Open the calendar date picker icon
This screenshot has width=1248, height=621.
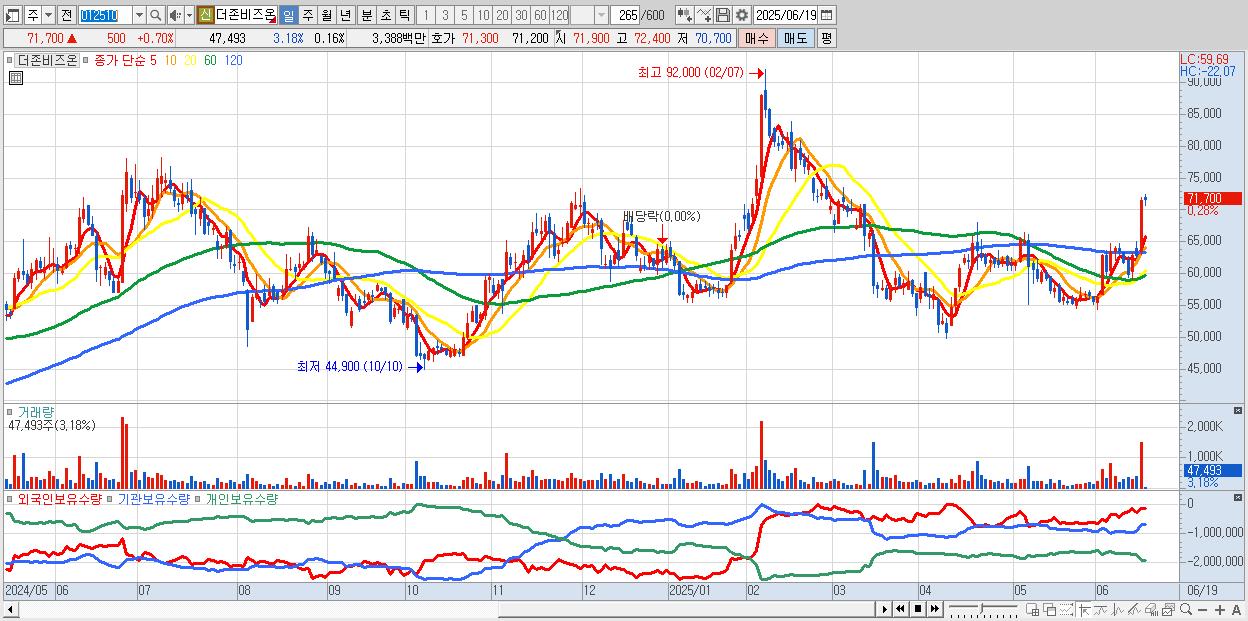[x=826, y=15]
